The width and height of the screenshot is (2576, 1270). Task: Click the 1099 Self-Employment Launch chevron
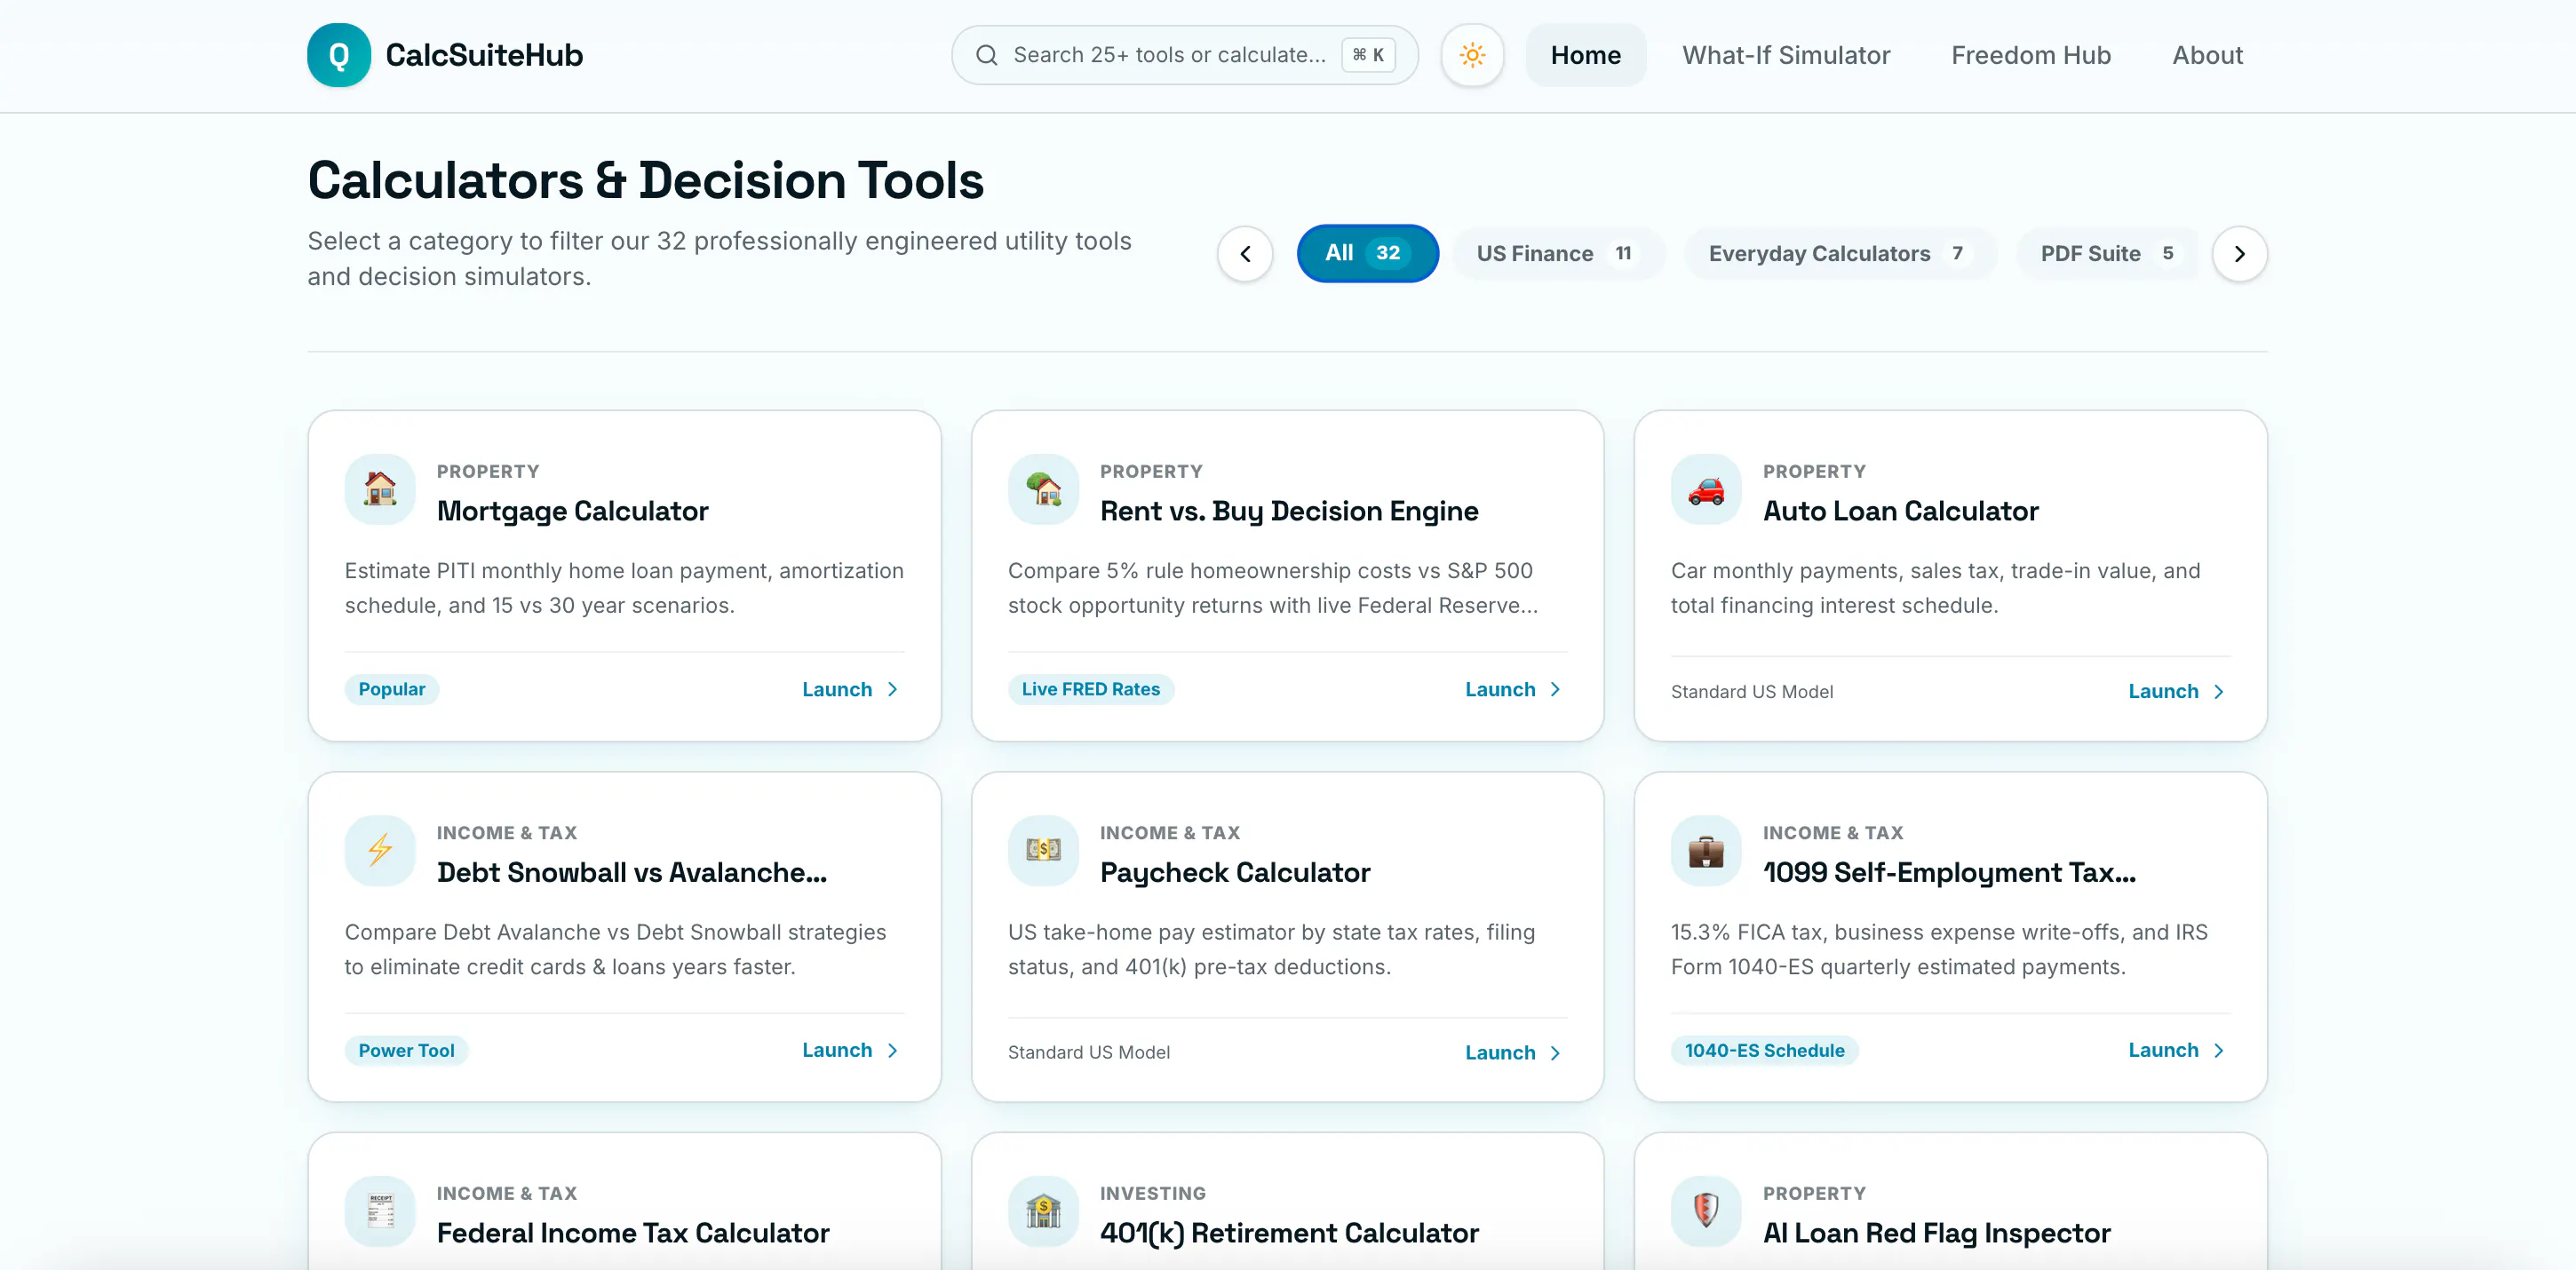pyautogui.click(x=2219, y=1050)
